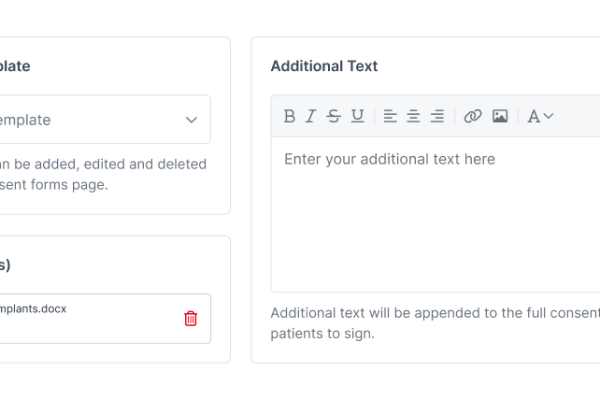This screenshot has width=600, height=400.
Task: Underline text using the U icon
Action: [357, 116]
